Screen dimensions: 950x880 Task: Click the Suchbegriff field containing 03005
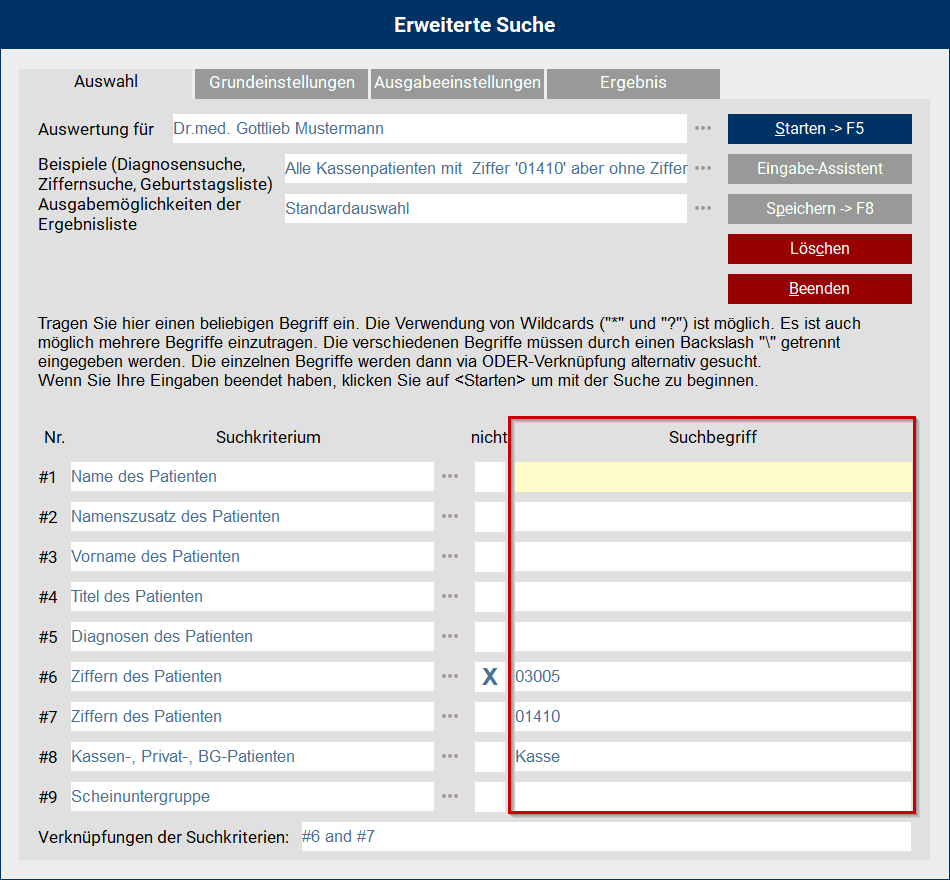point(712,677)
